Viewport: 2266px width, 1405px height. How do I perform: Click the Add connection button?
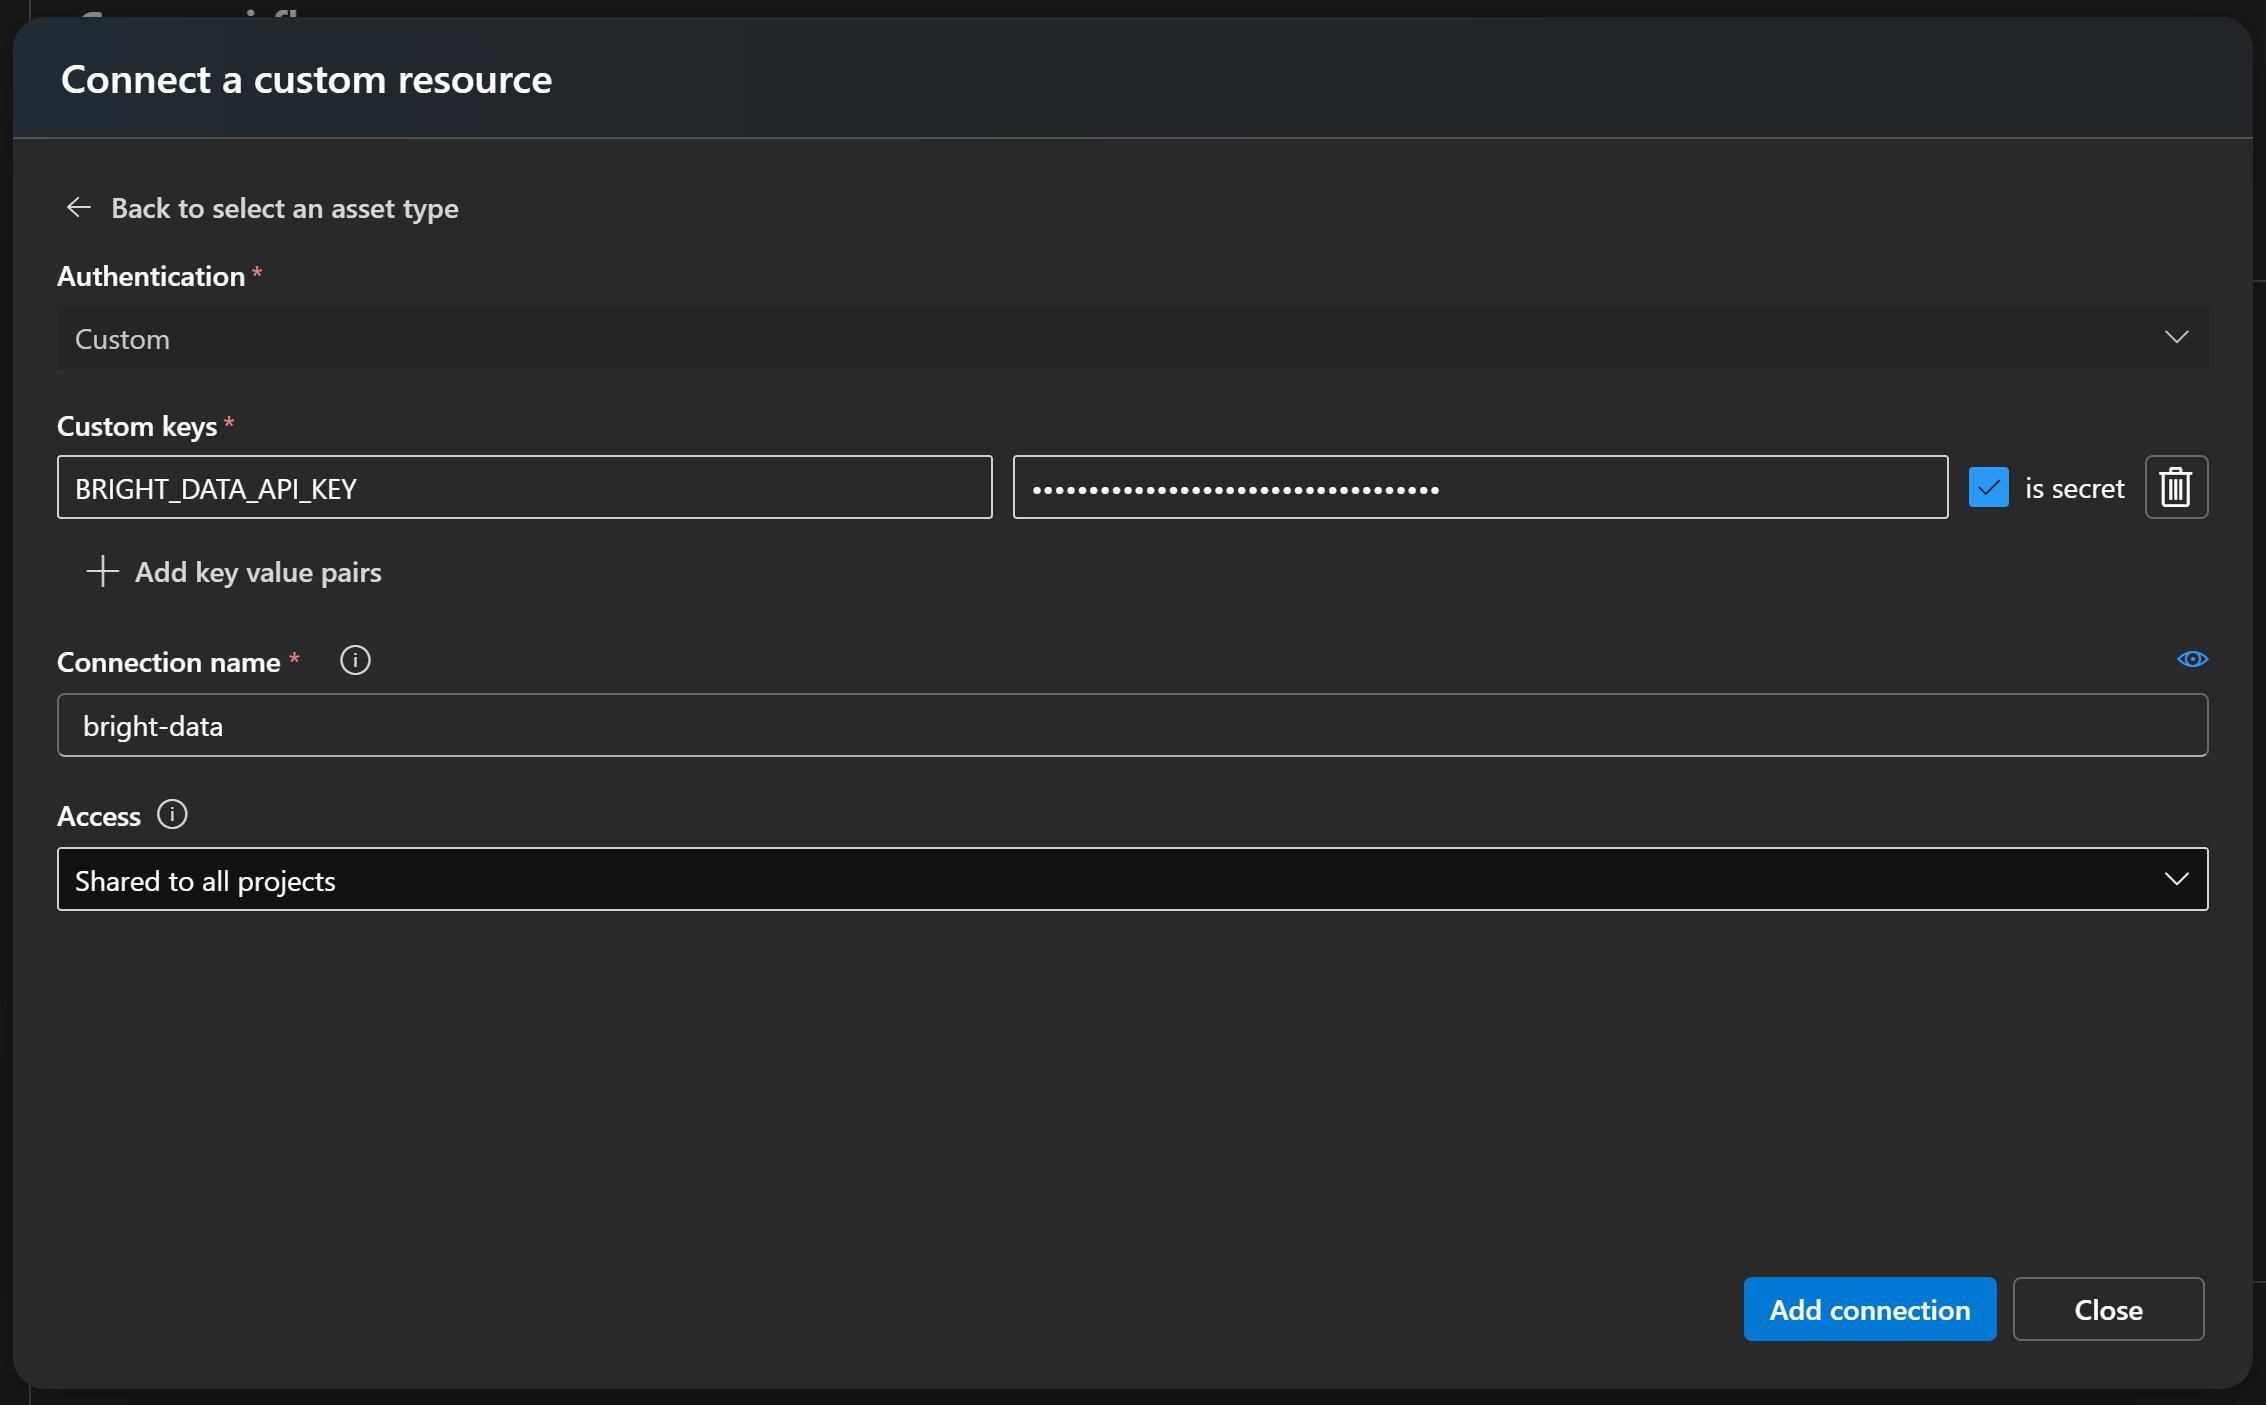pos(1869,1309)
